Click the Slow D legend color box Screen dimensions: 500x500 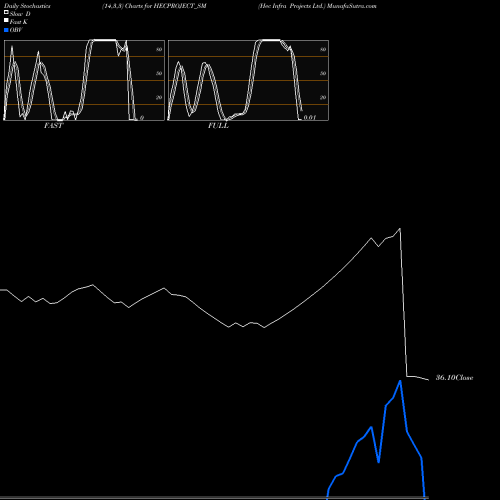[6, 13]
